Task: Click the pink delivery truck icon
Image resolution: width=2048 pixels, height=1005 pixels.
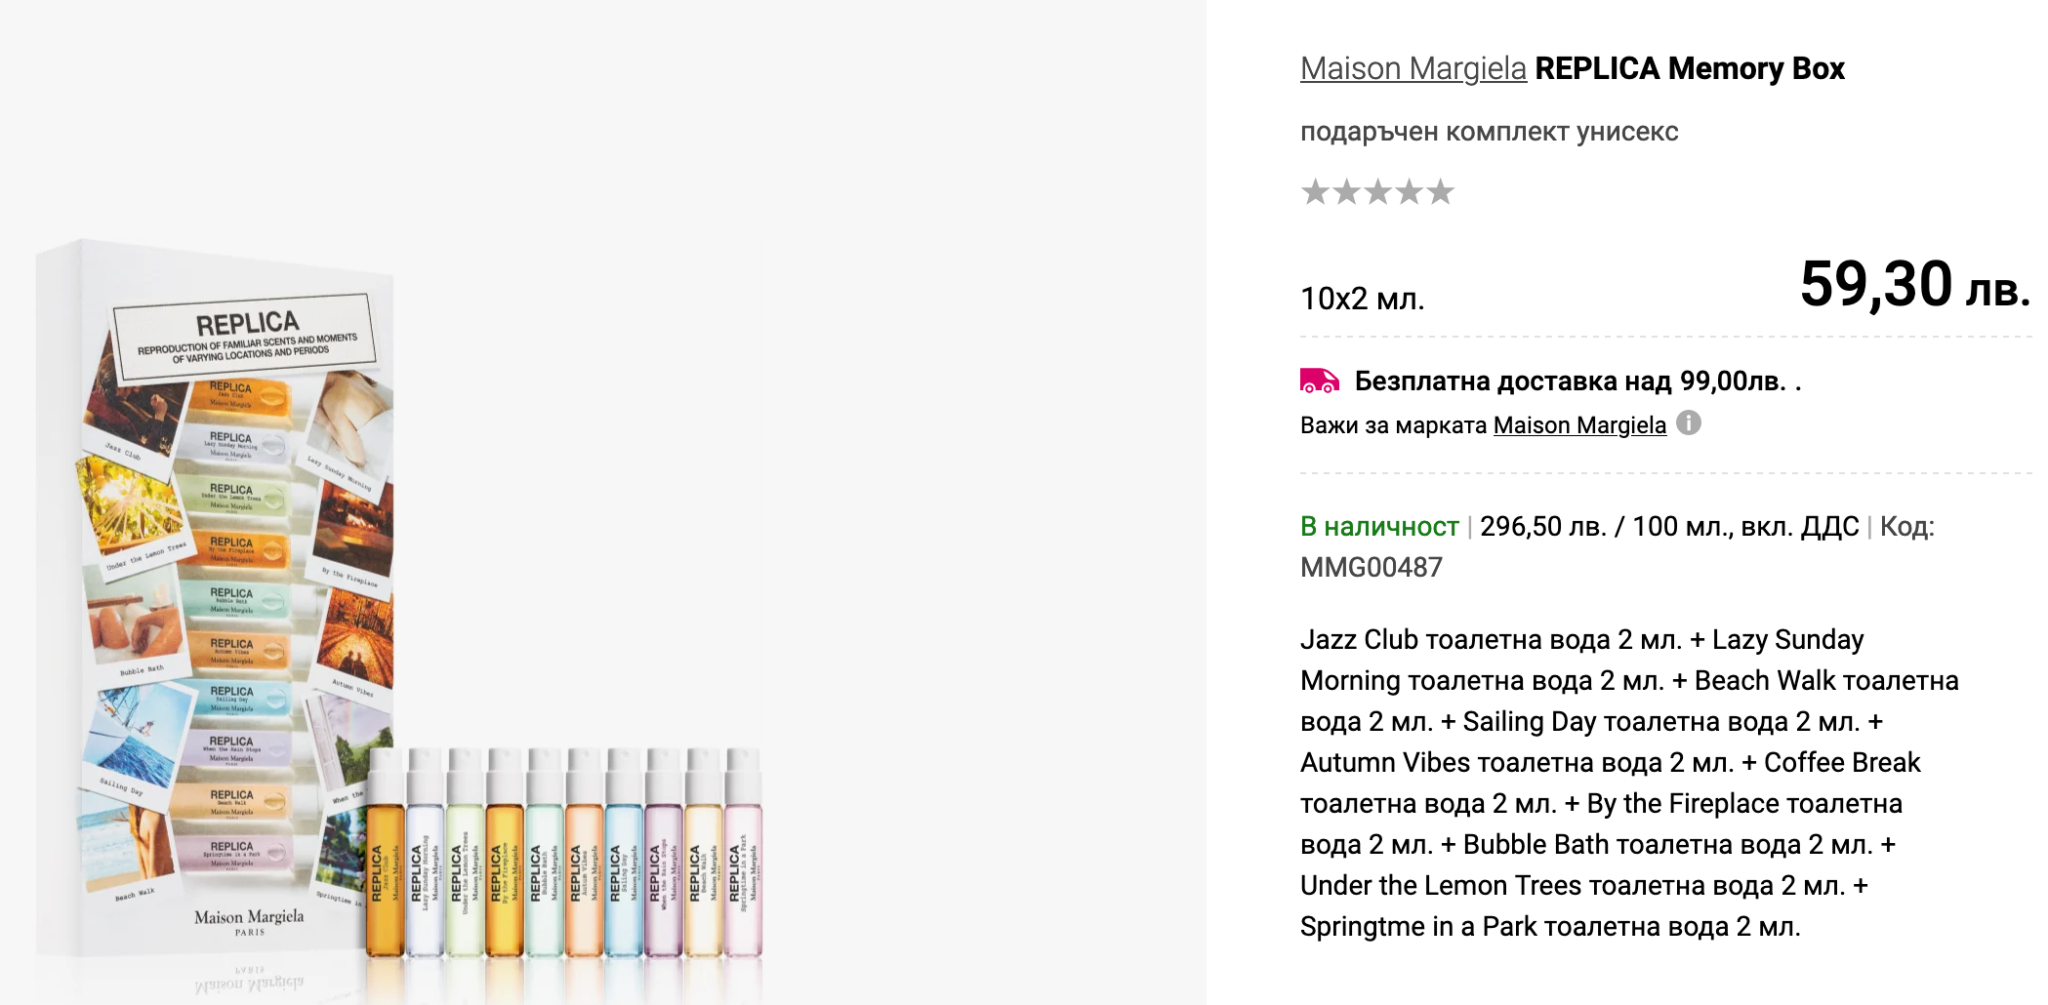Action: click(x=1319, y=381)
